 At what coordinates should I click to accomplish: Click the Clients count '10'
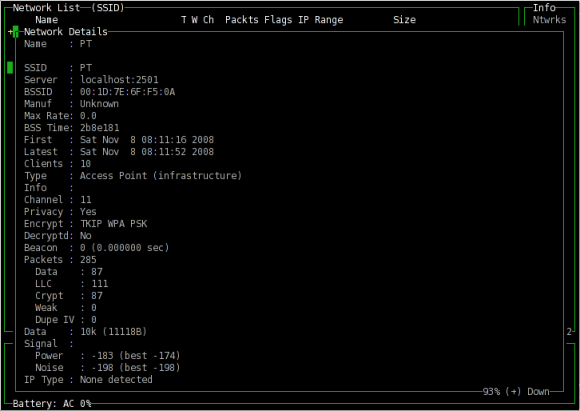(x=85, y=164)
